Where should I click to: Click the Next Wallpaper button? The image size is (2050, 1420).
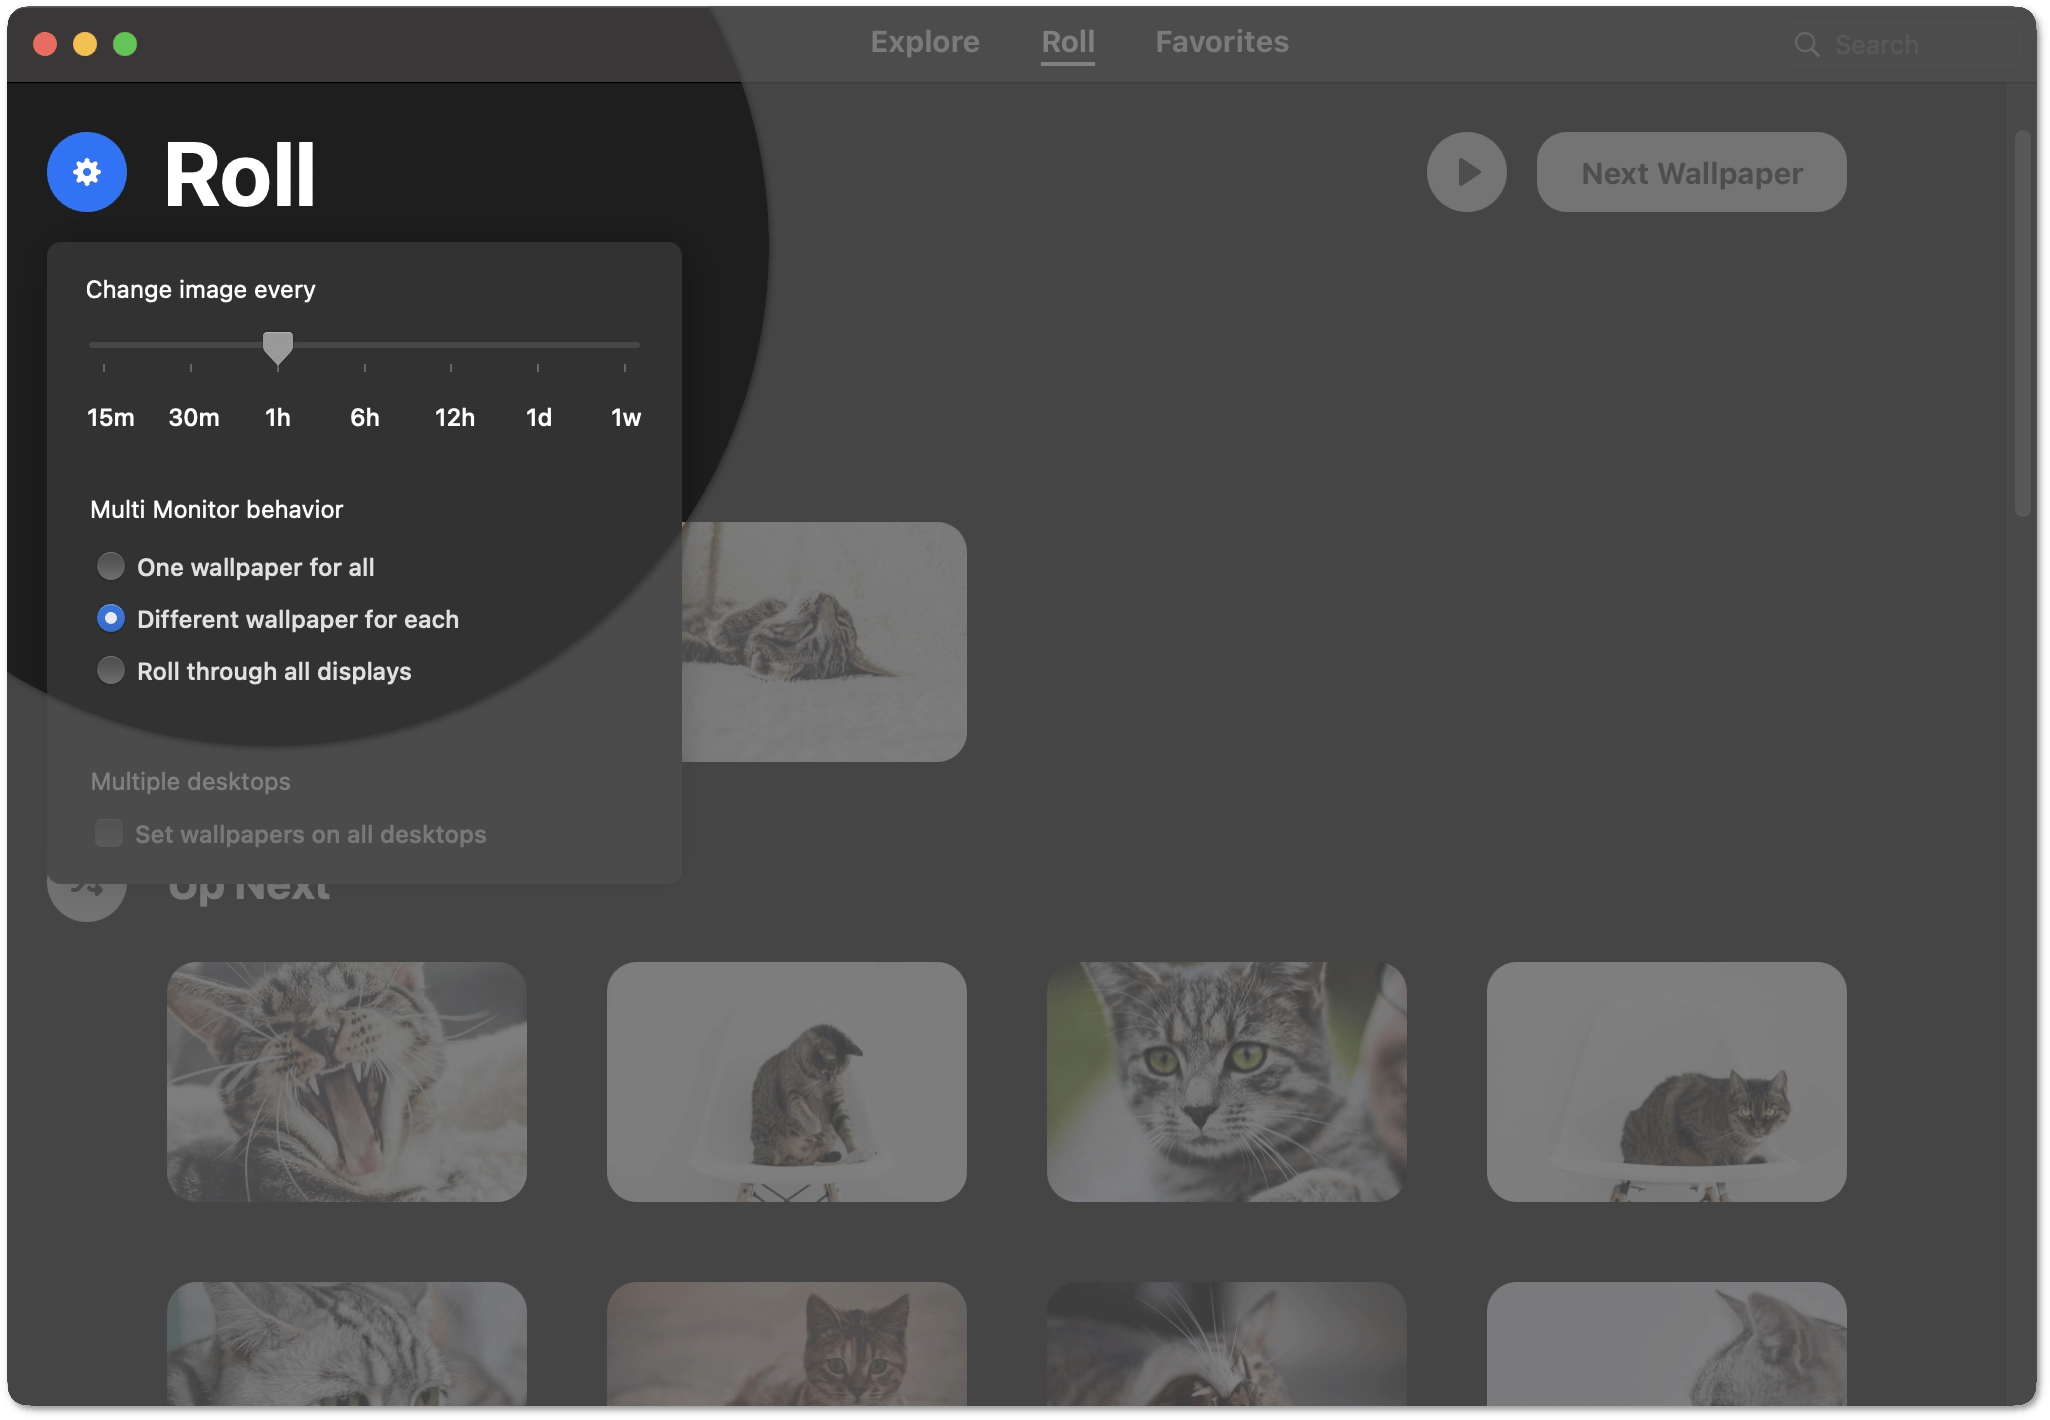coord(1691,172)
